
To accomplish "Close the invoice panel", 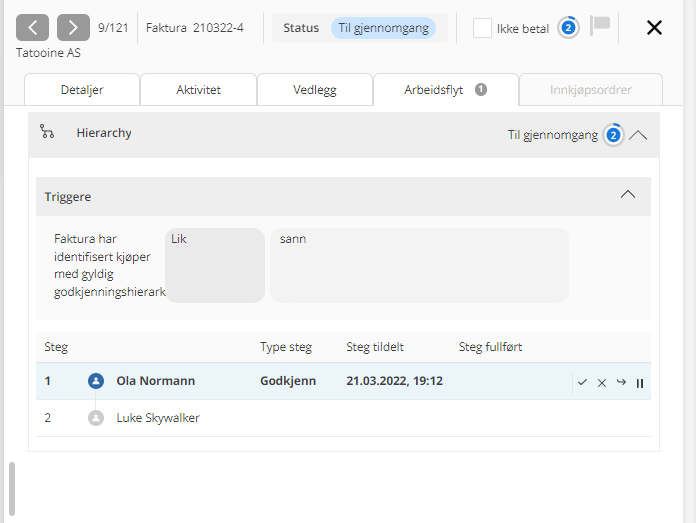I will pyautogui.click(x=655, y=28).
